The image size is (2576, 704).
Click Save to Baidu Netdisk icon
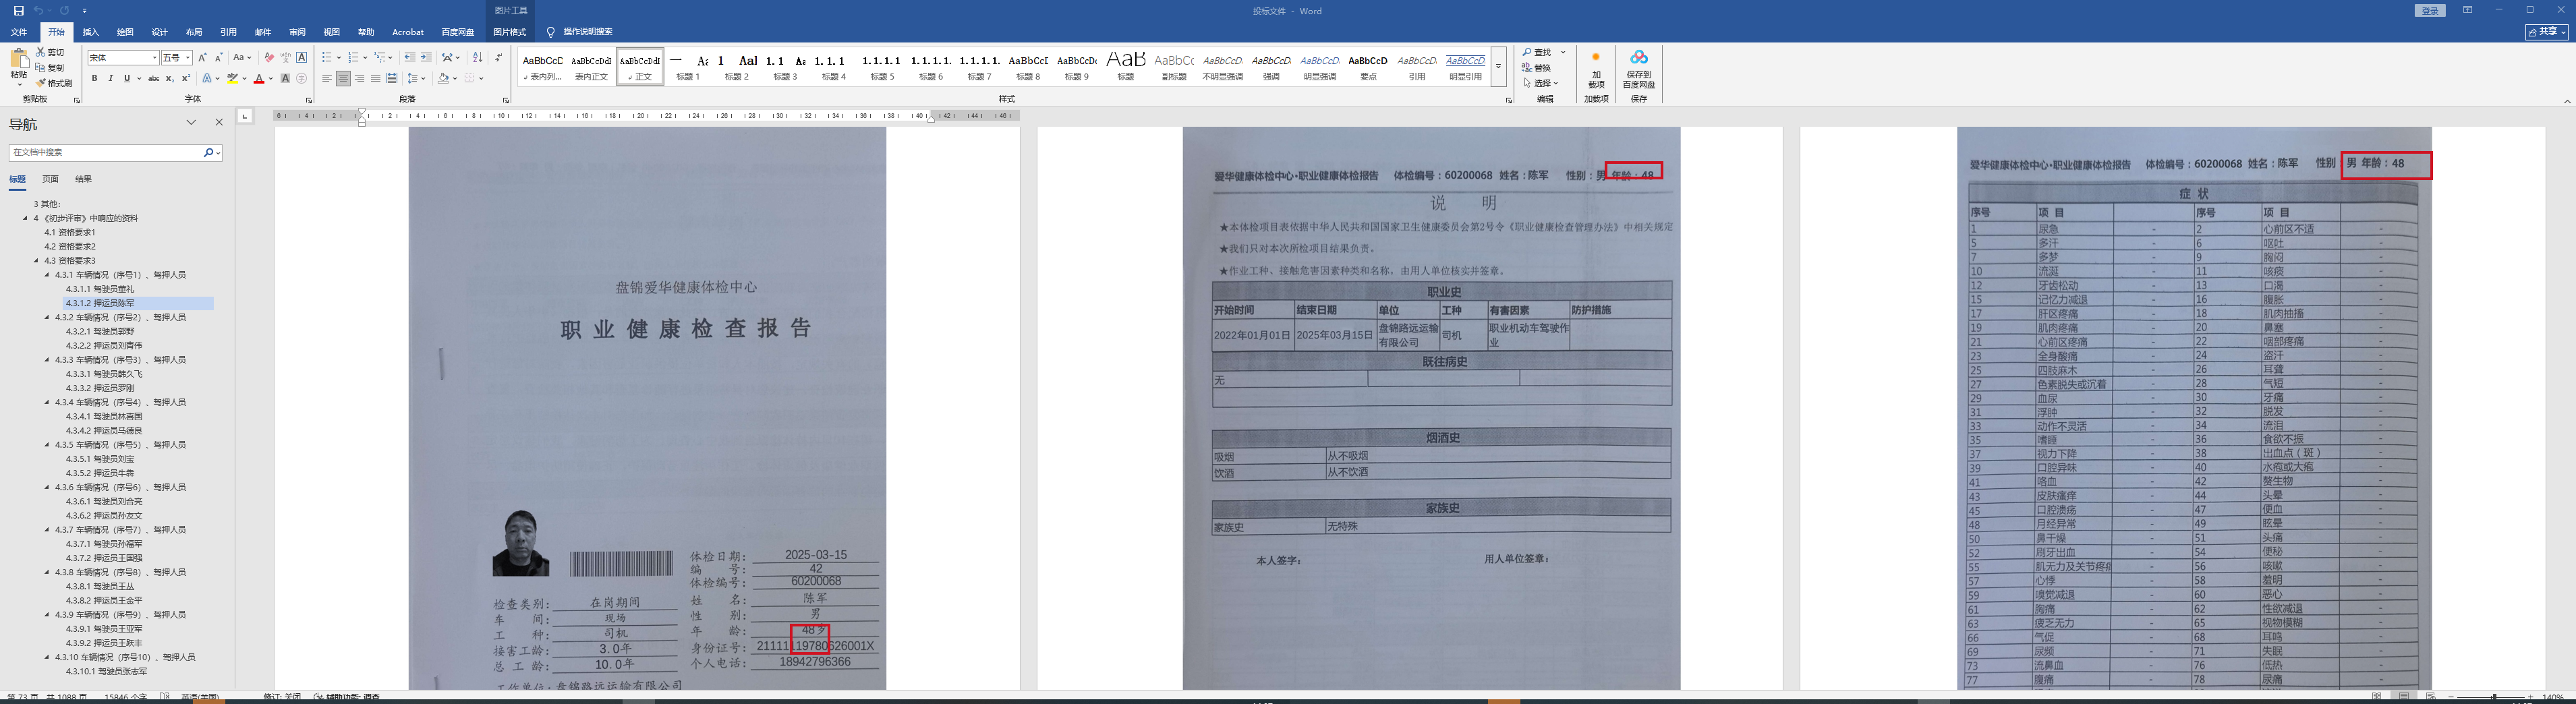[1638, 68]
